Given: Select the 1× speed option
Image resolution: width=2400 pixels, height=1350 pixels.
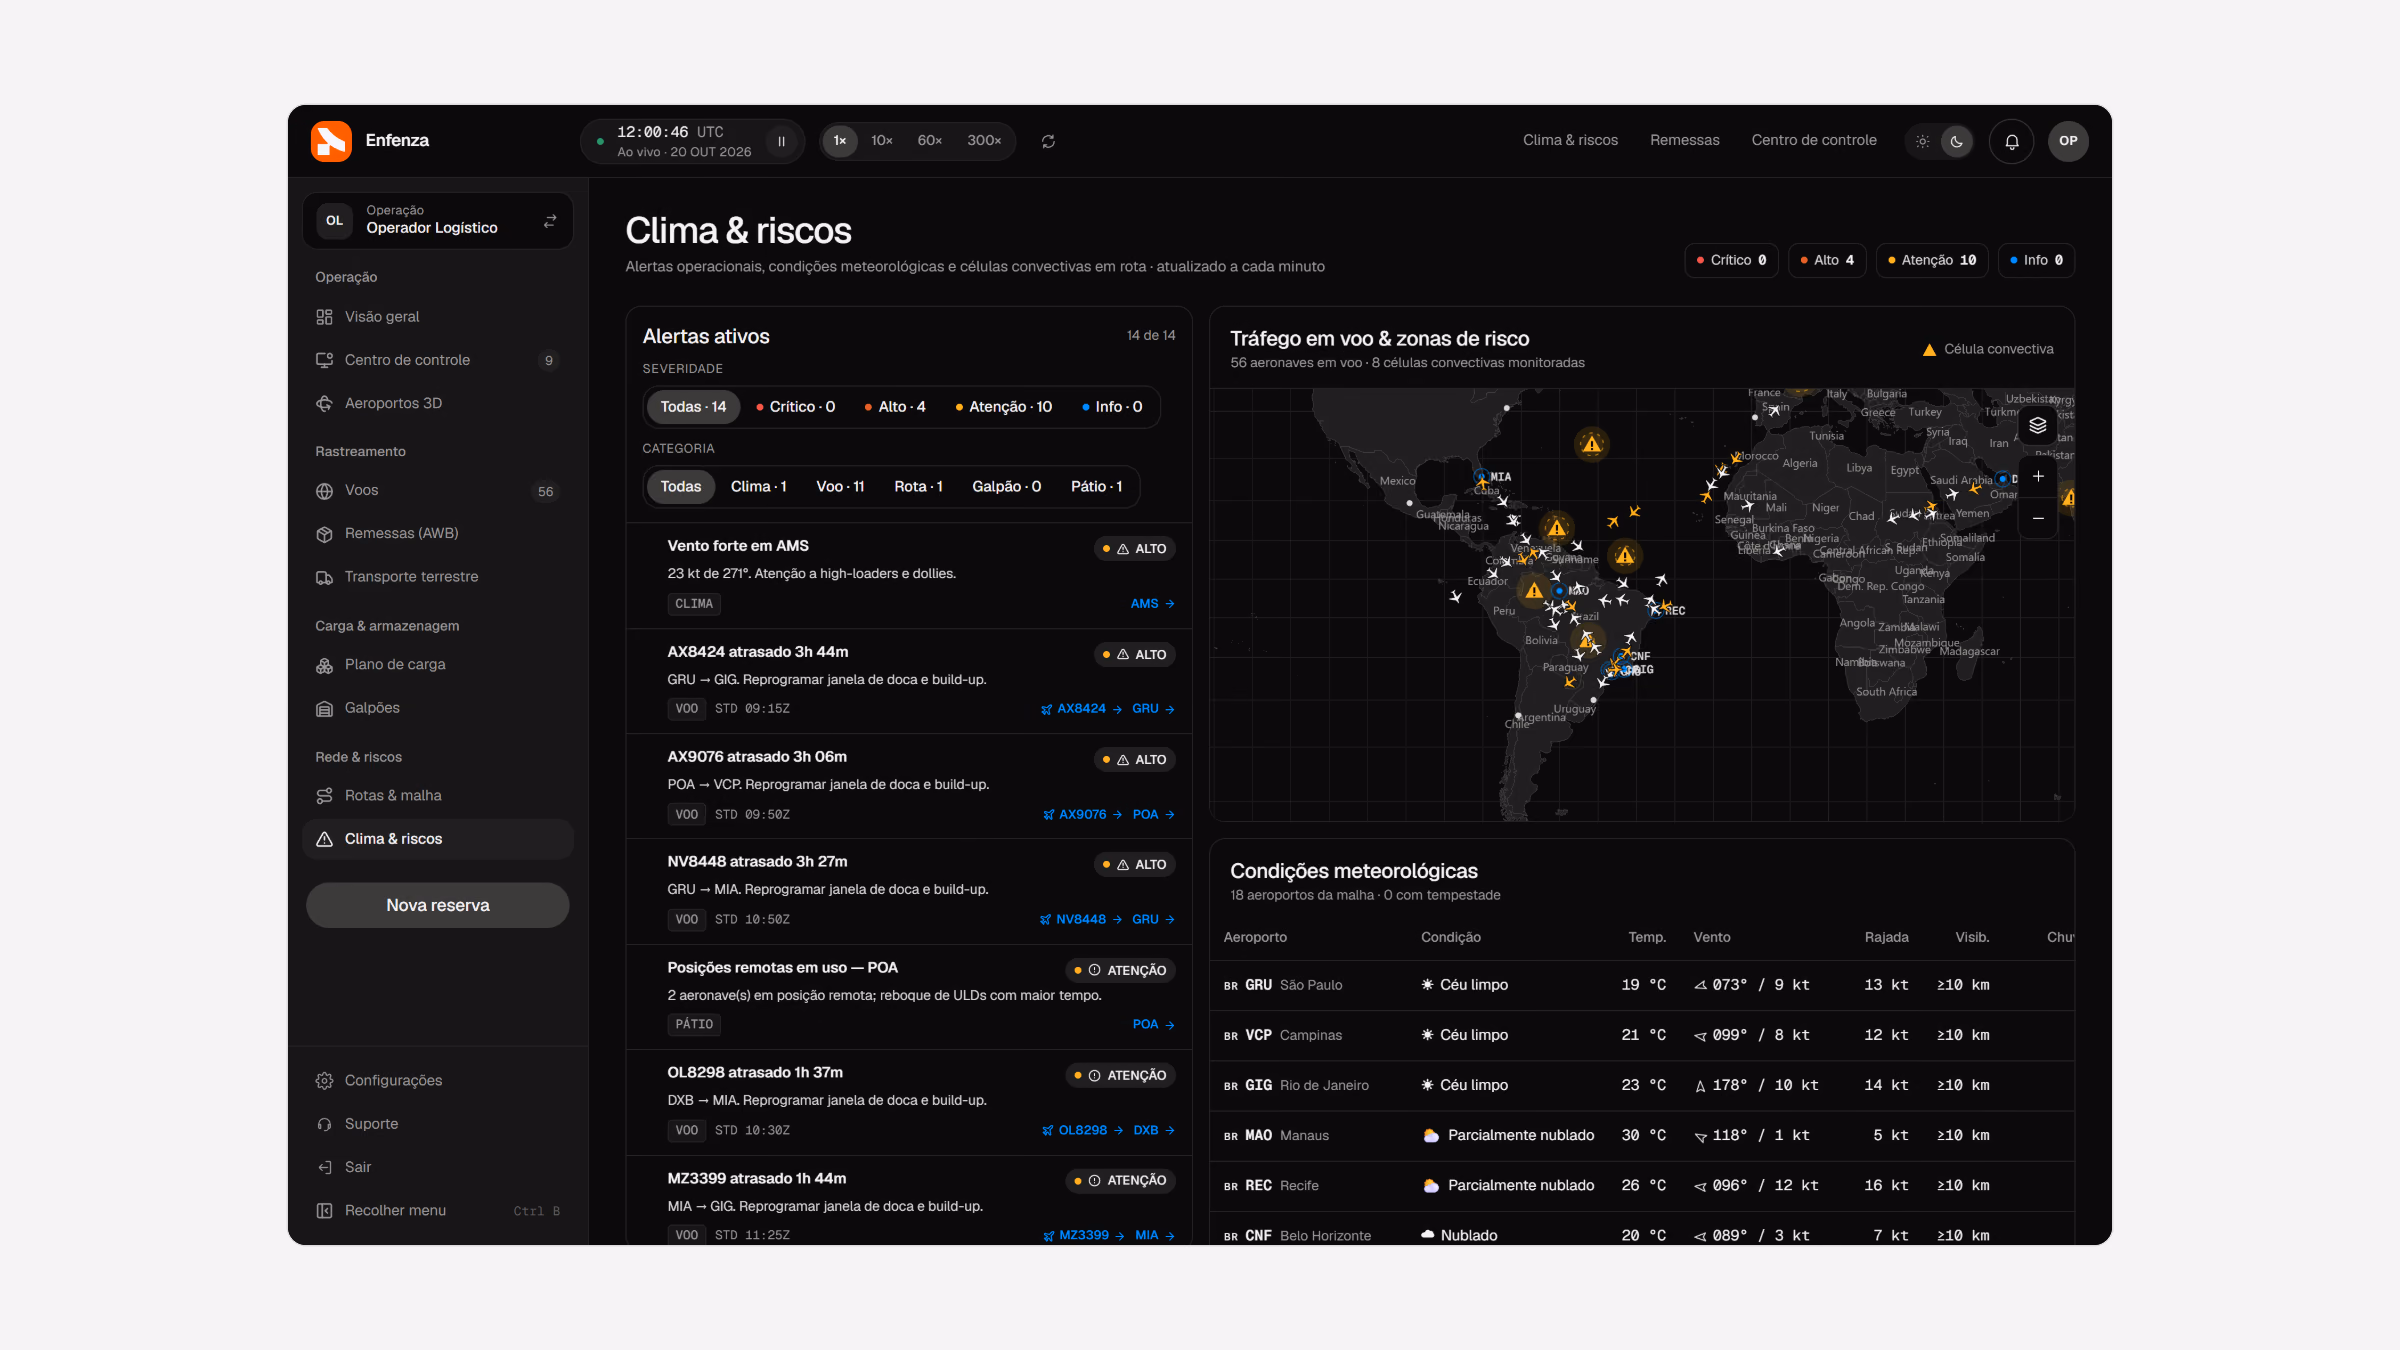Looking at the screenshot, I should point(840,141).
